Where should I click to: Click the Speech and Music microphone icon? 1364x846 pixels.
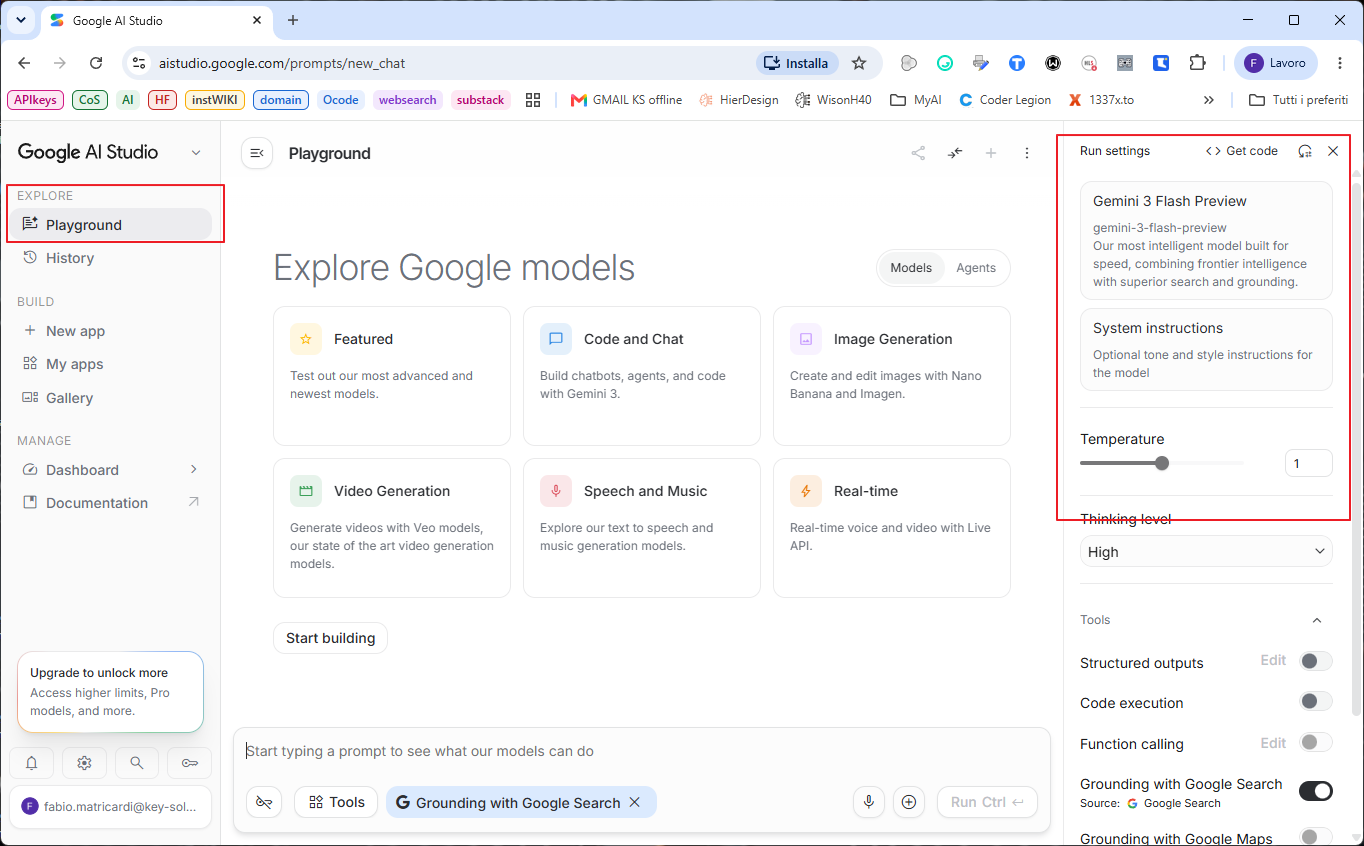tap(556, 491)
